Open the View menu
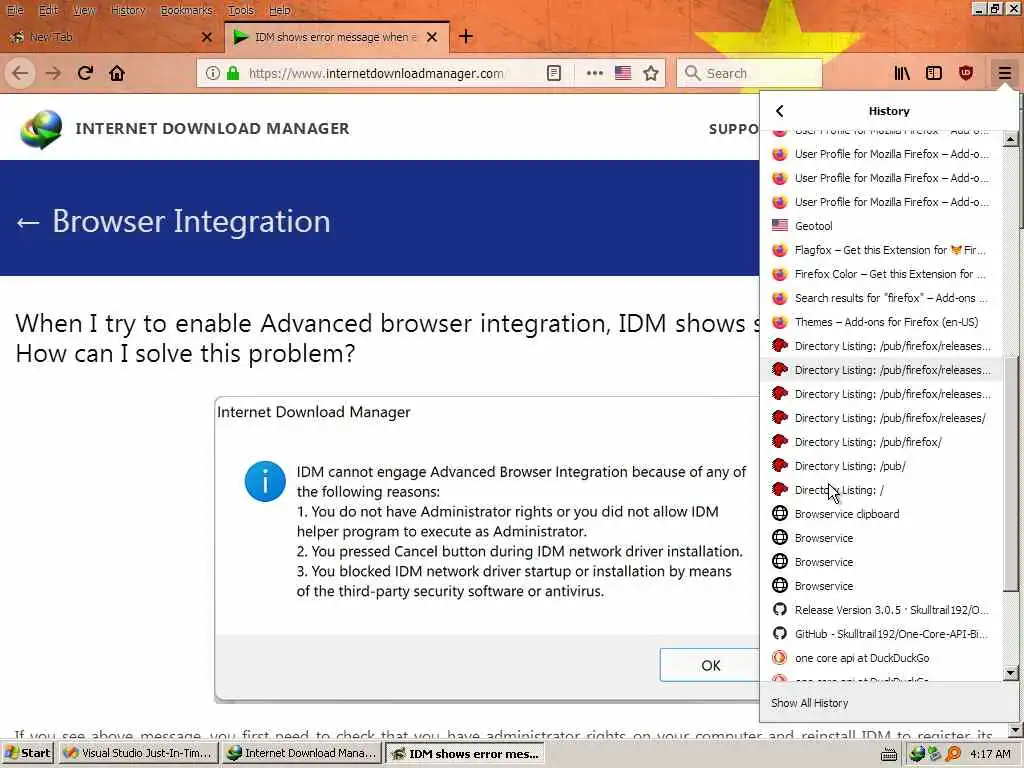Screen dimensions: 1024x768 tap(84, 10)
